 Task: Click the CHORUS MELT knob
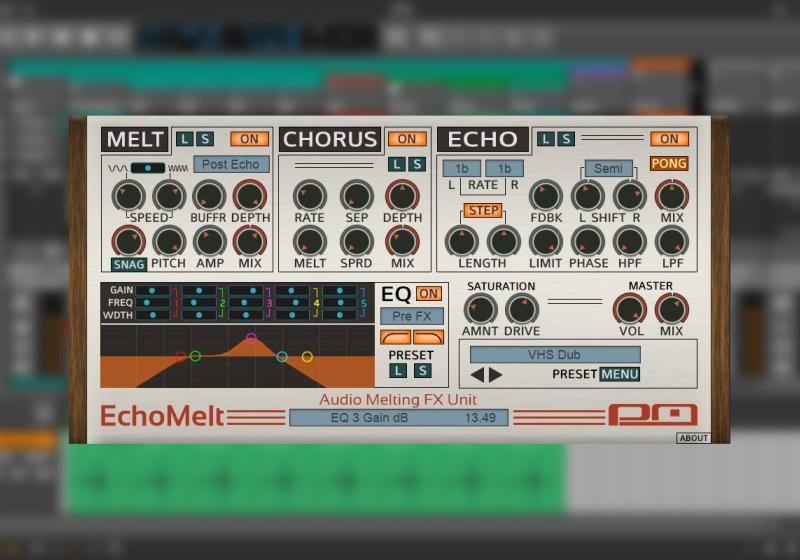[310, 241]
